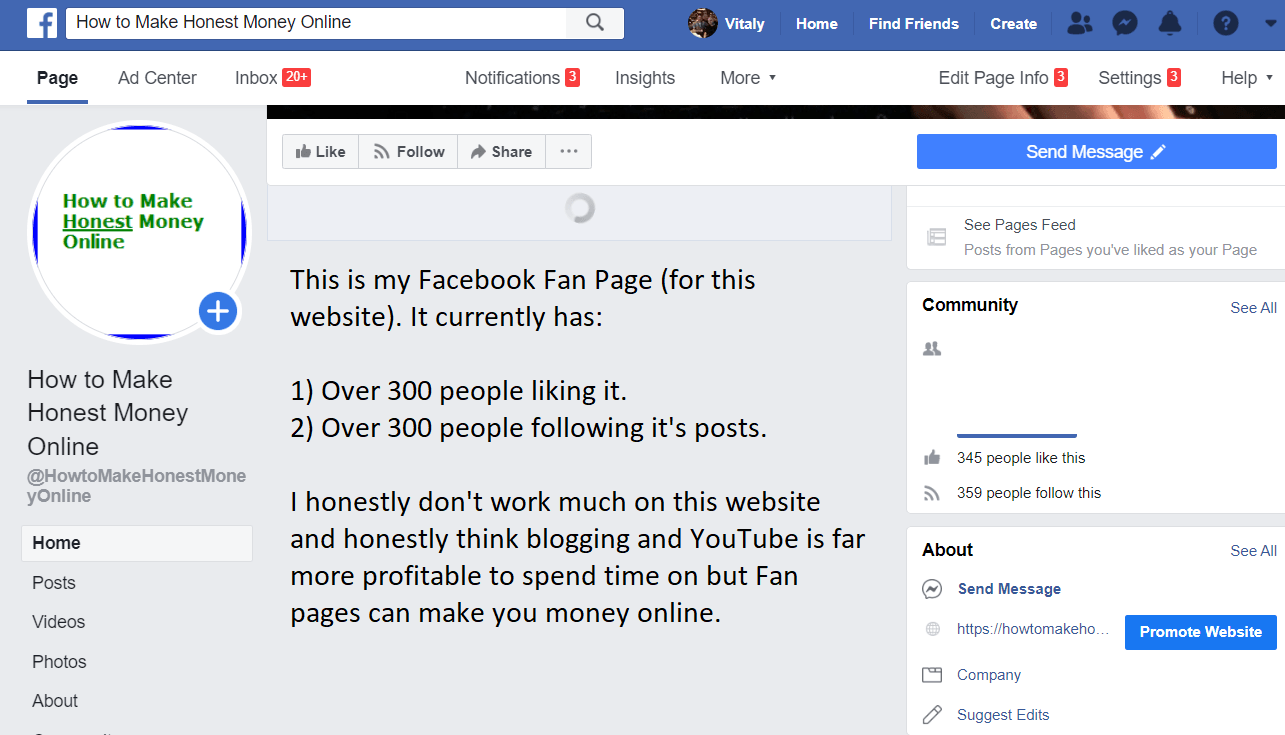Image resolution: width=1285 pixels, height=735 pixels.
Task: Open the friend requests icon
Action: click(x=1080, y=23)
